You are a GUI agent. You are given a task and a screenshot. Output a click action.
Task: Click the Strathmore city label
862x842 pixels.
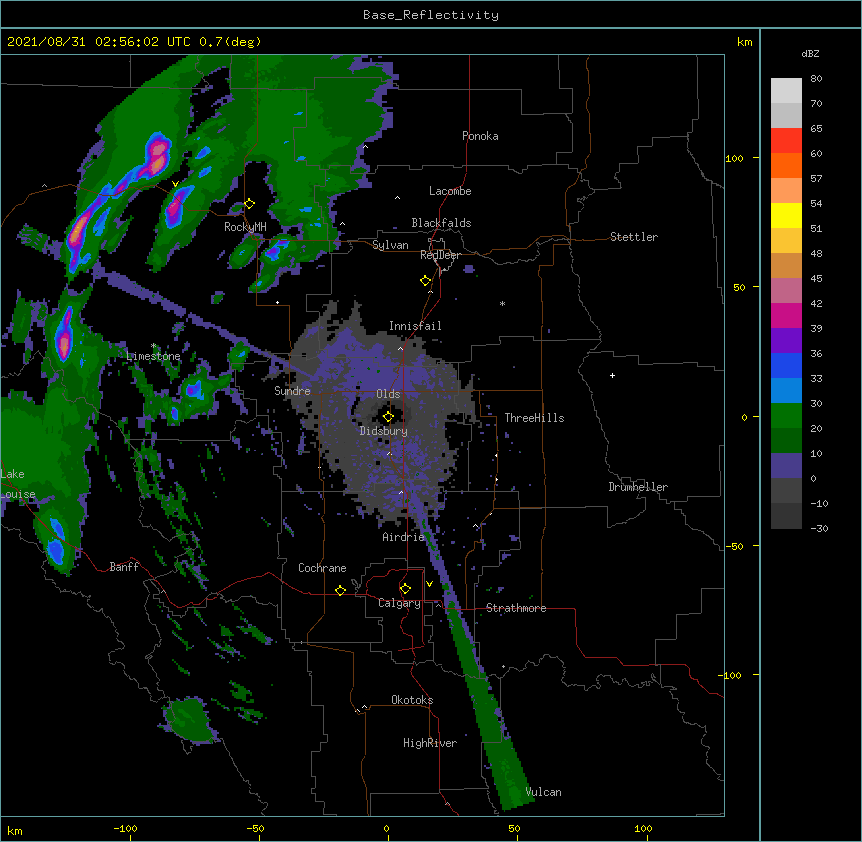point(516,608)
